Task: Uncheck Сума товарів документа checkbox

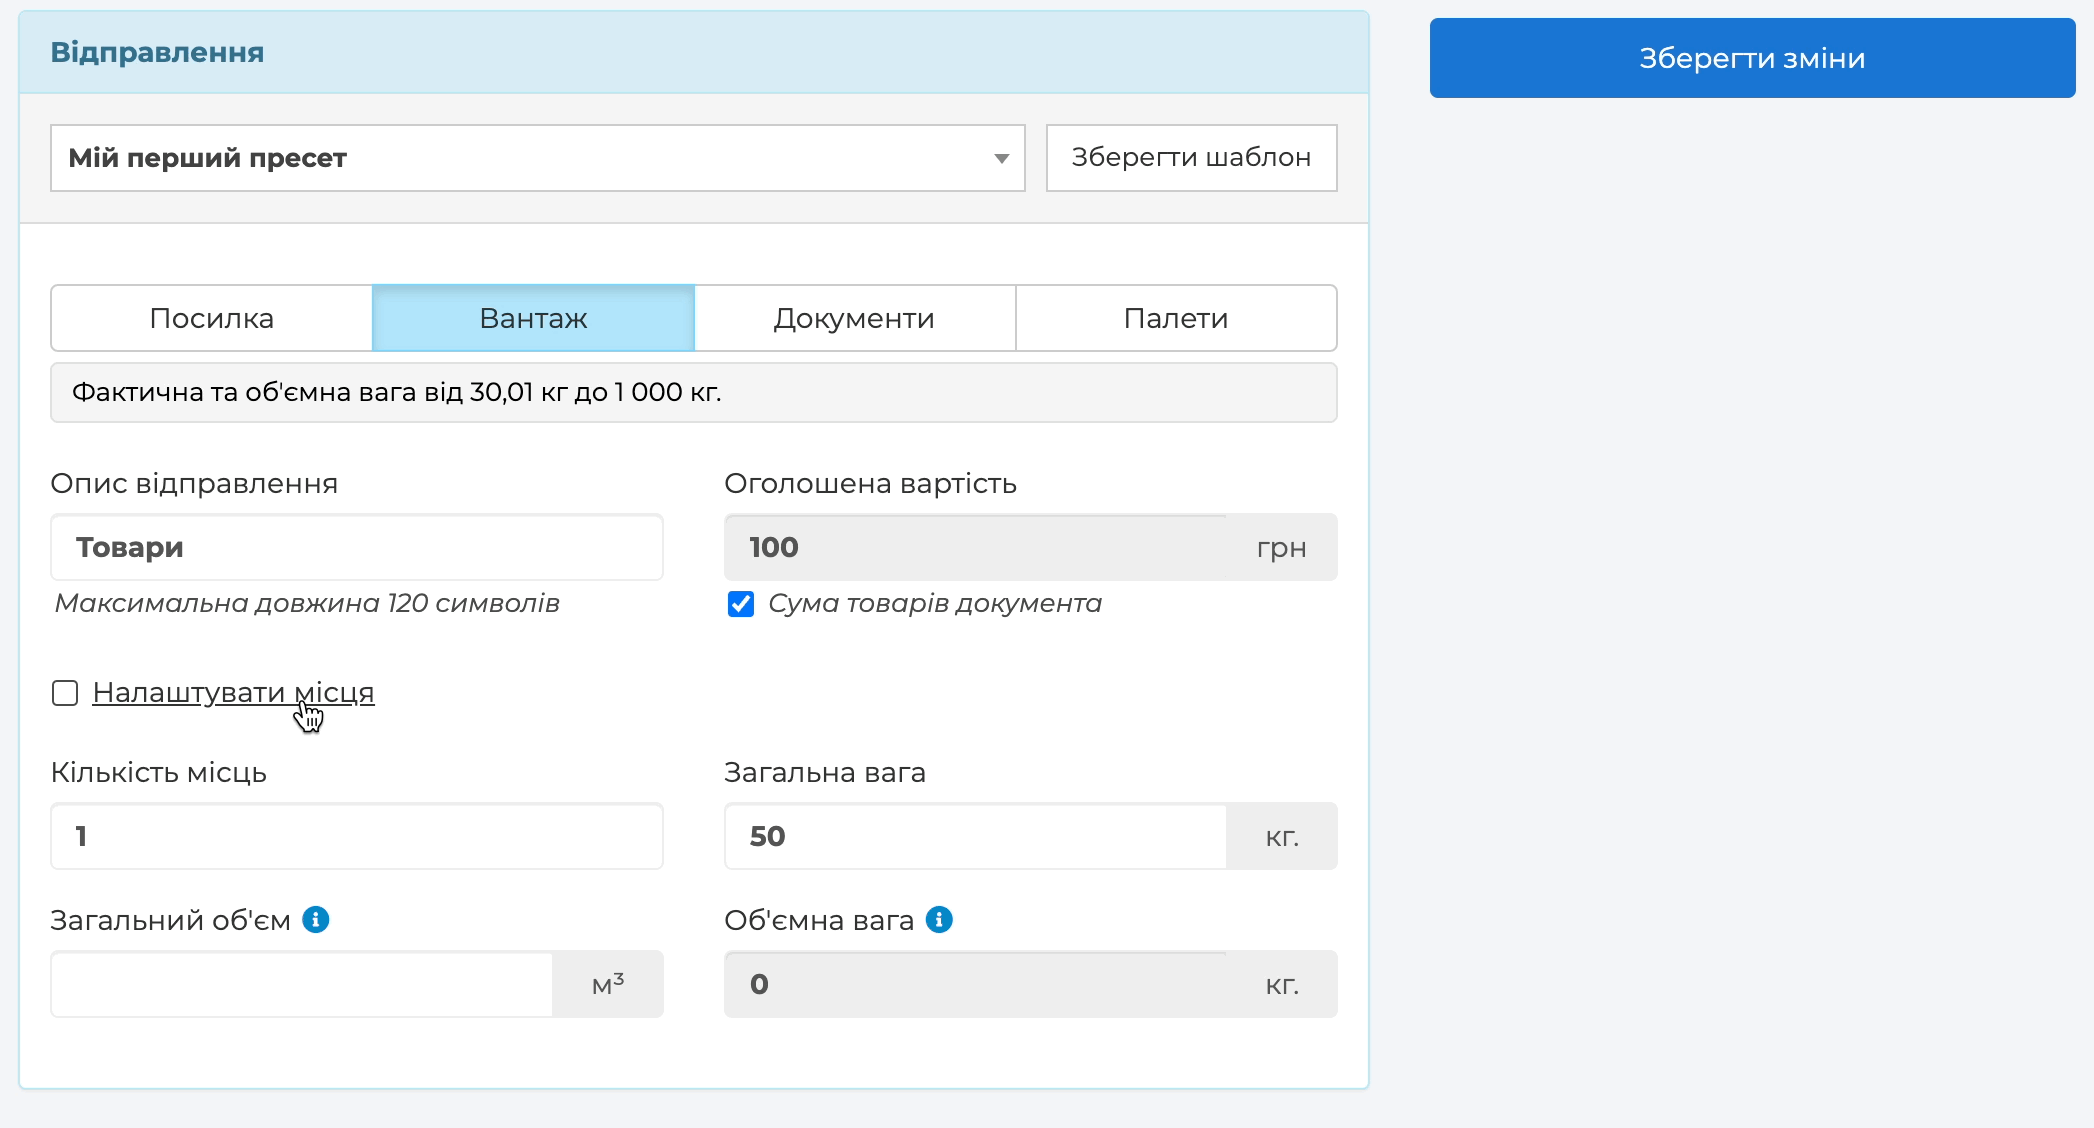Action: (741, 604)
